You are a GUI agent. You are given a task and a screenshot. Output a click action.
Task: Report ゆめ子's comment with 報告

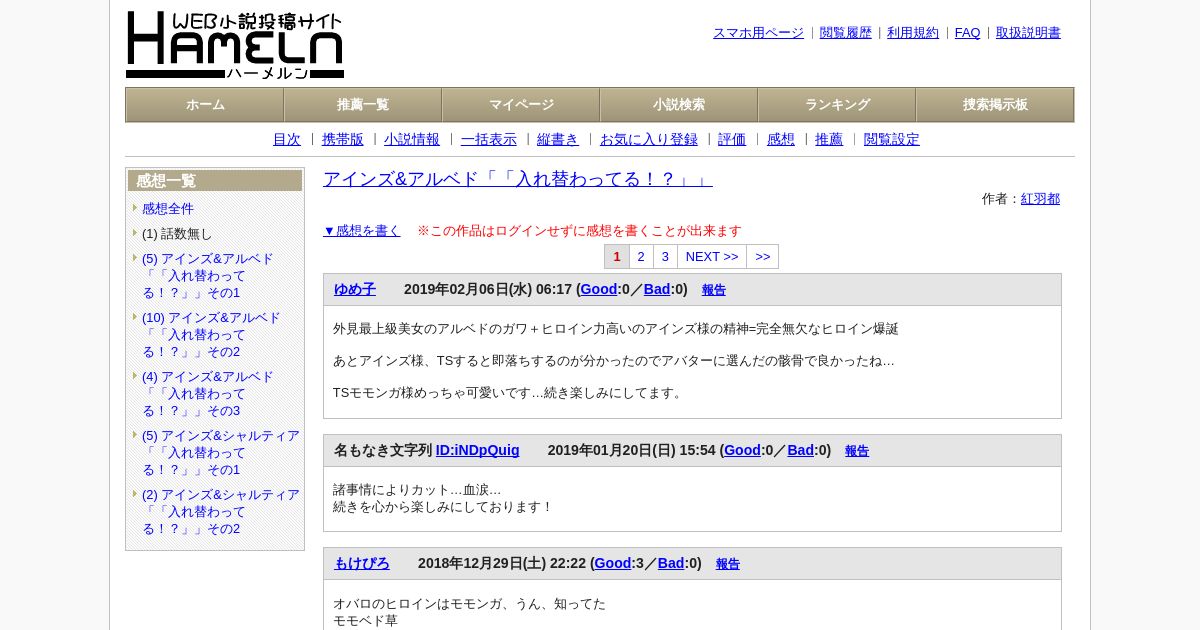[x=714, y=290]
